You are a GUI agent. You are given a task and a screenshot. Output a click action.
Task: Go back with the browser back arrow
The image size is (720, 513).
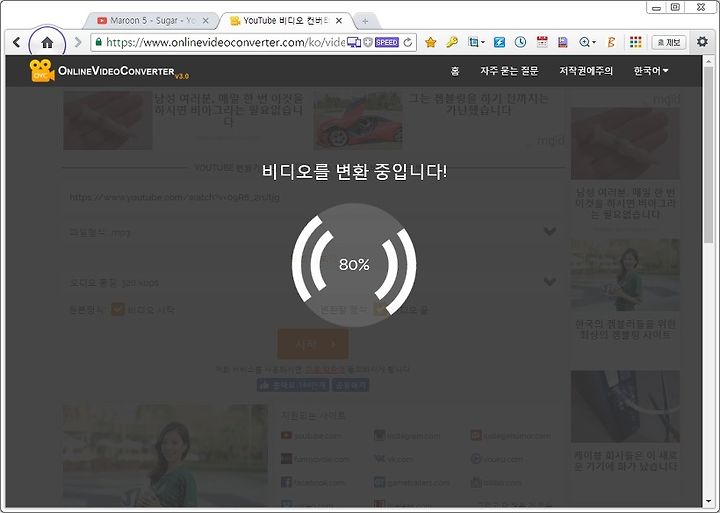tap(17, 42)
